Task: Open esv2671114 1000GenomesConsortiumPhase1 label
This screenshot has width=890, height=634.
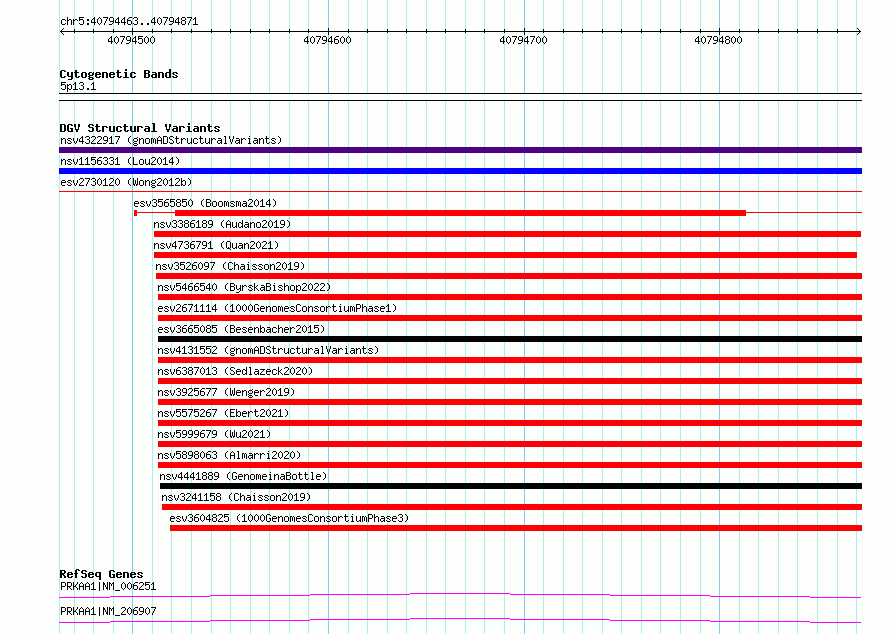Action: click(277, 308)
